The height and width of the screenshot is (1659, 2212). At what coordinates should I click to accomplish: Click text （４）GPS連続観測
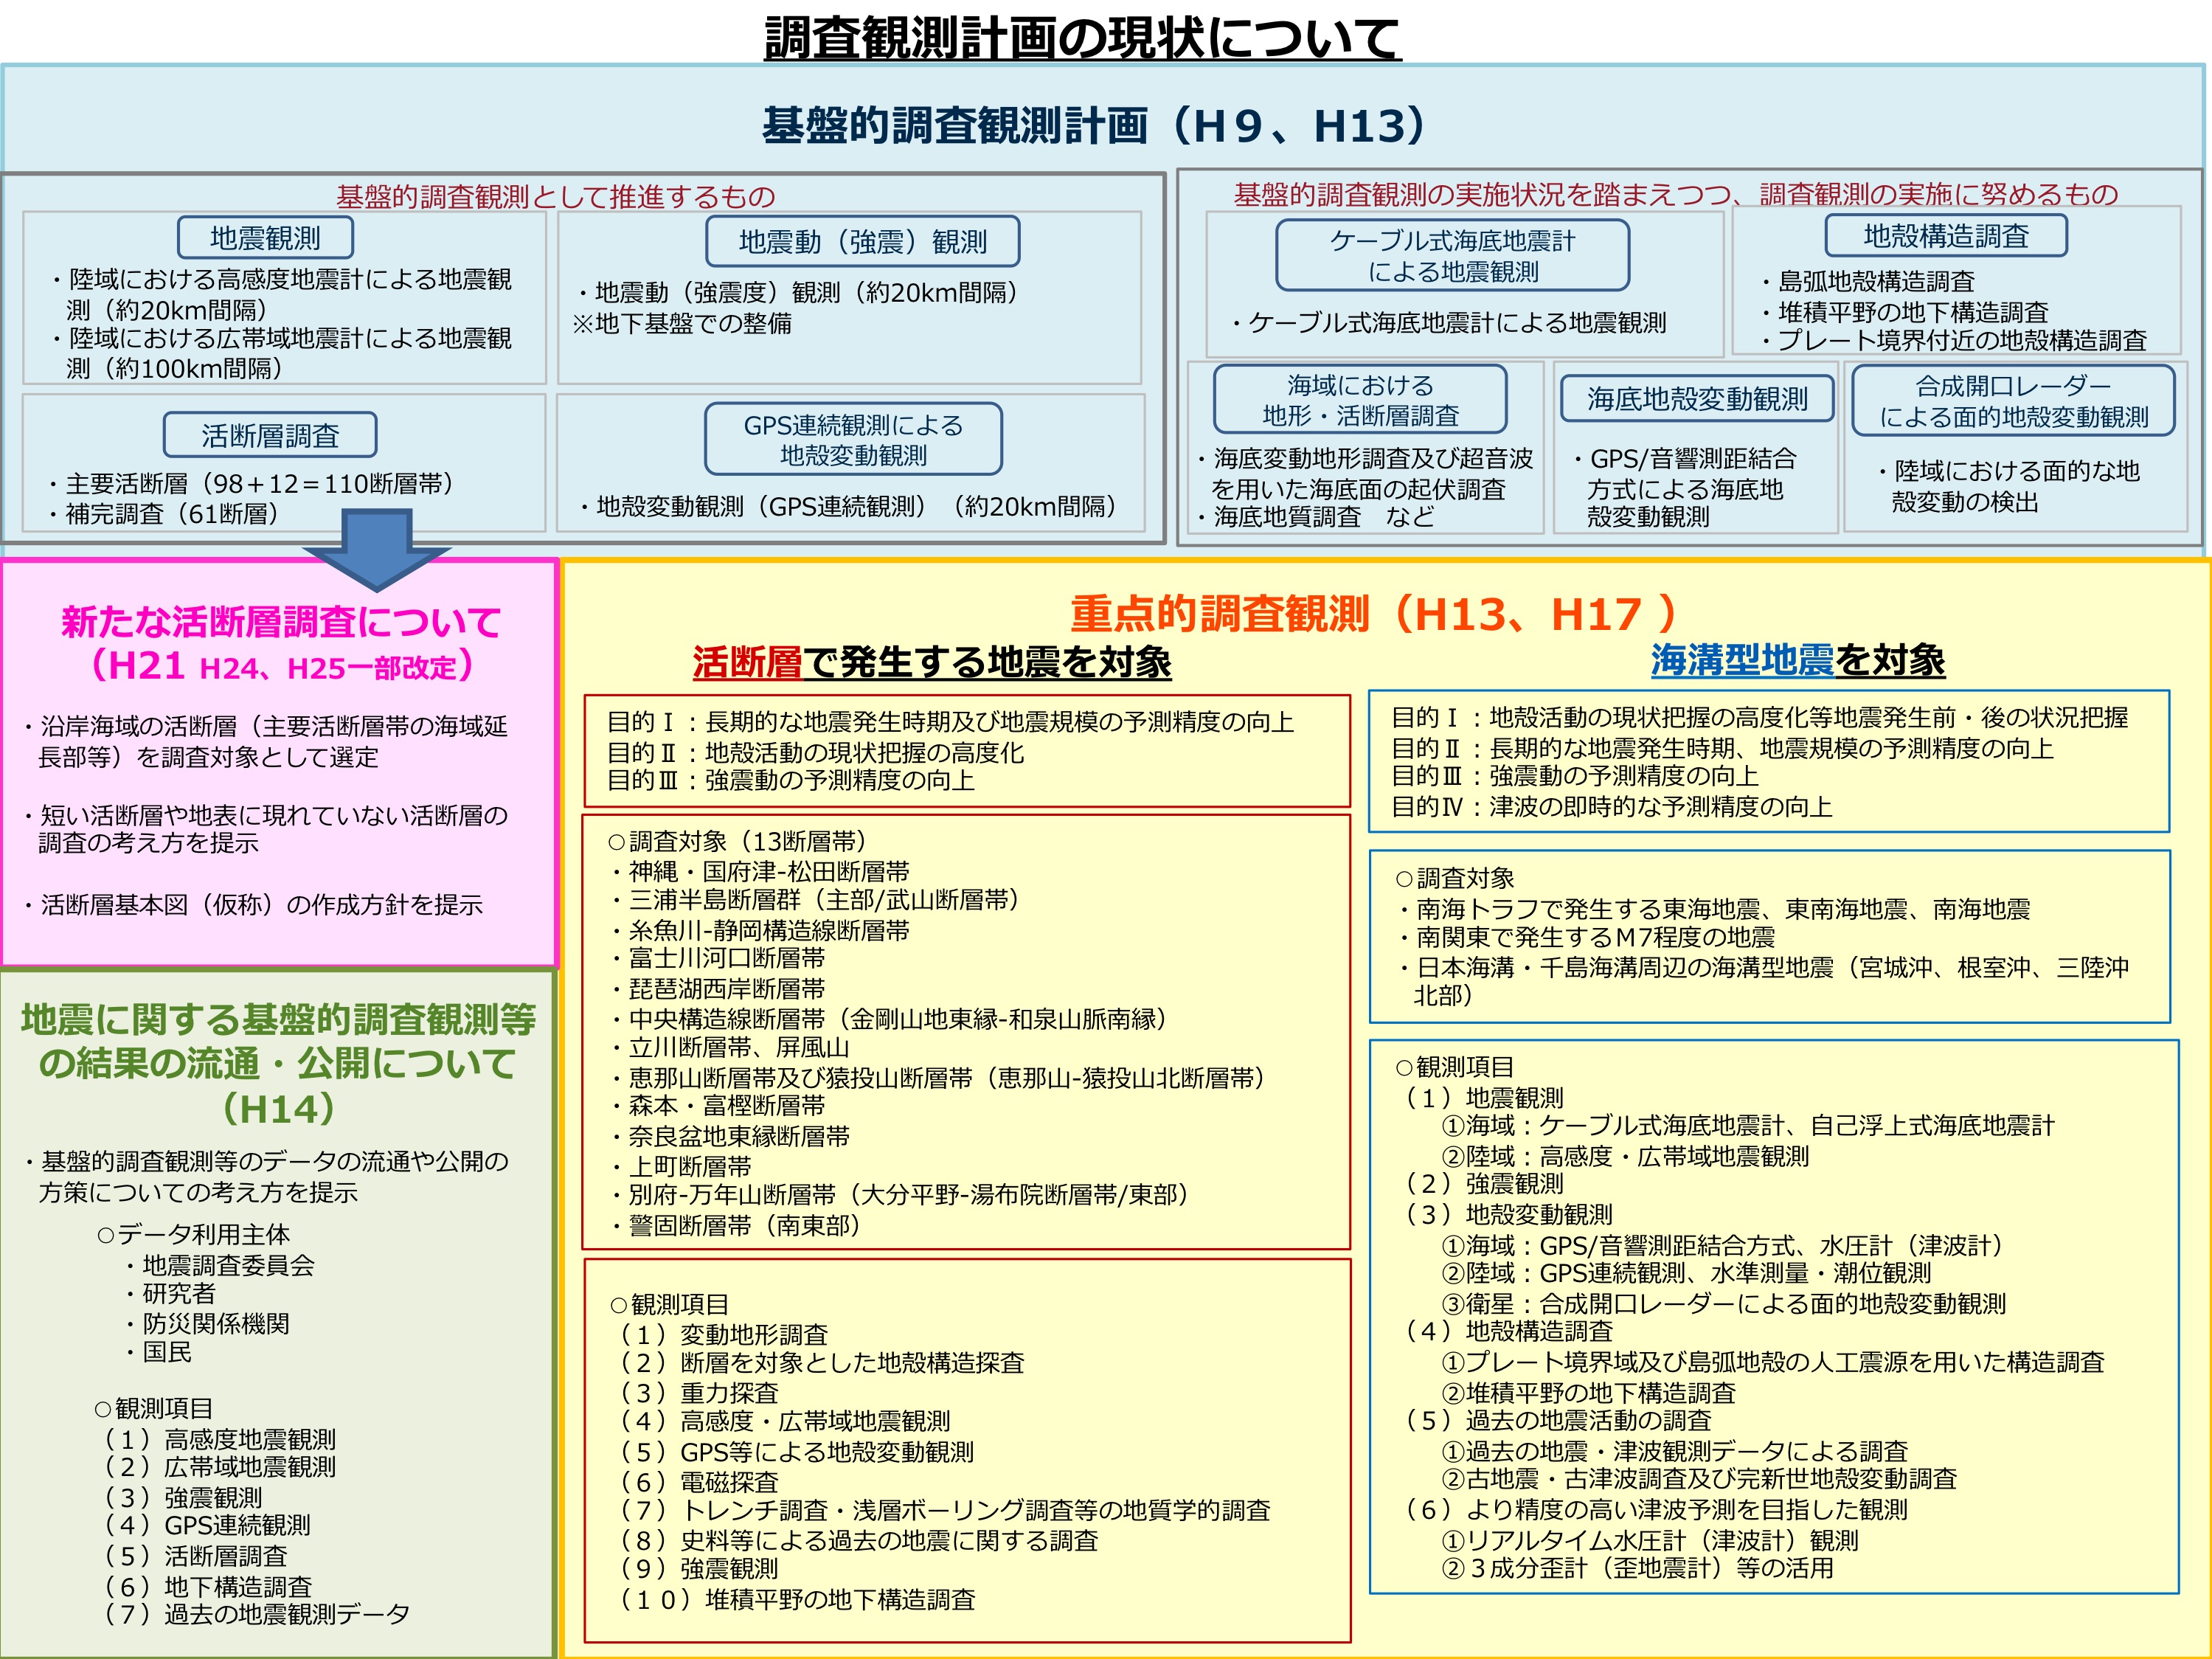206,1525
